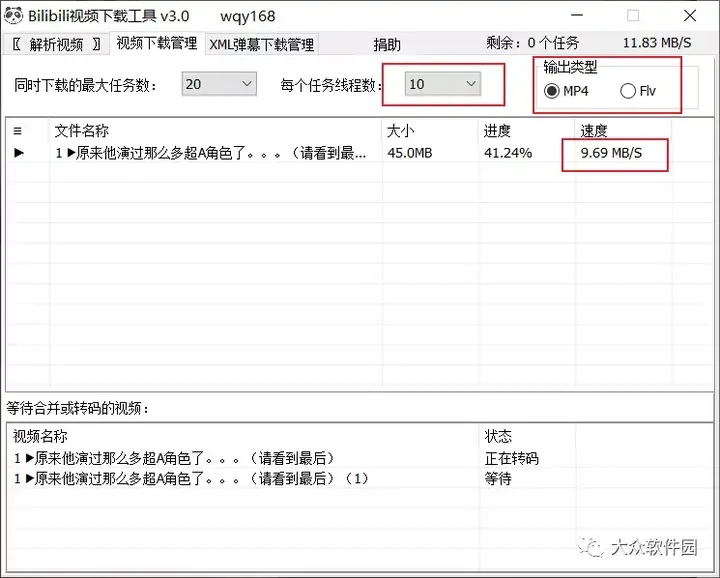Click the 等待 status cell
Viewport: 720px width, 578px height.
click(x=498, y=479)
